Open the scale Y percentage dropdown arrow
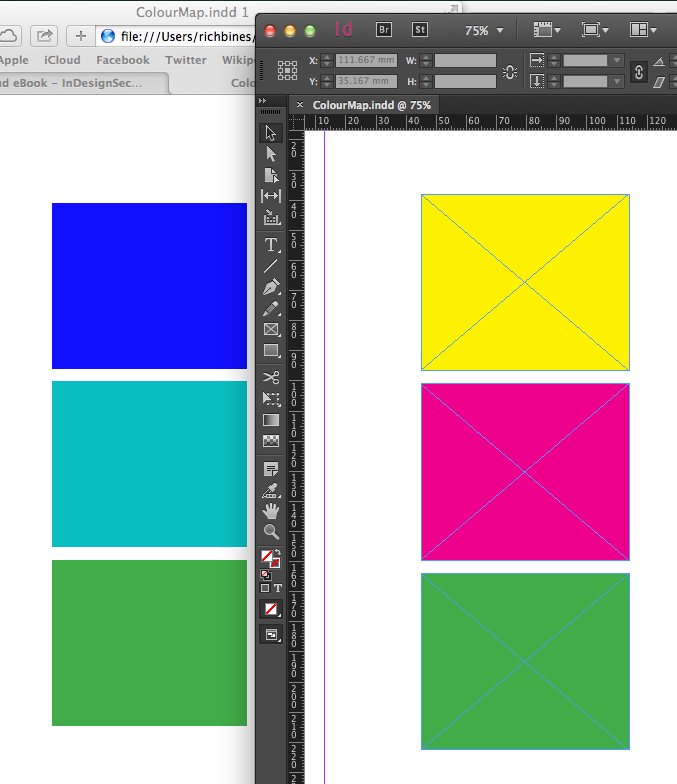 (x=617, y=81)
